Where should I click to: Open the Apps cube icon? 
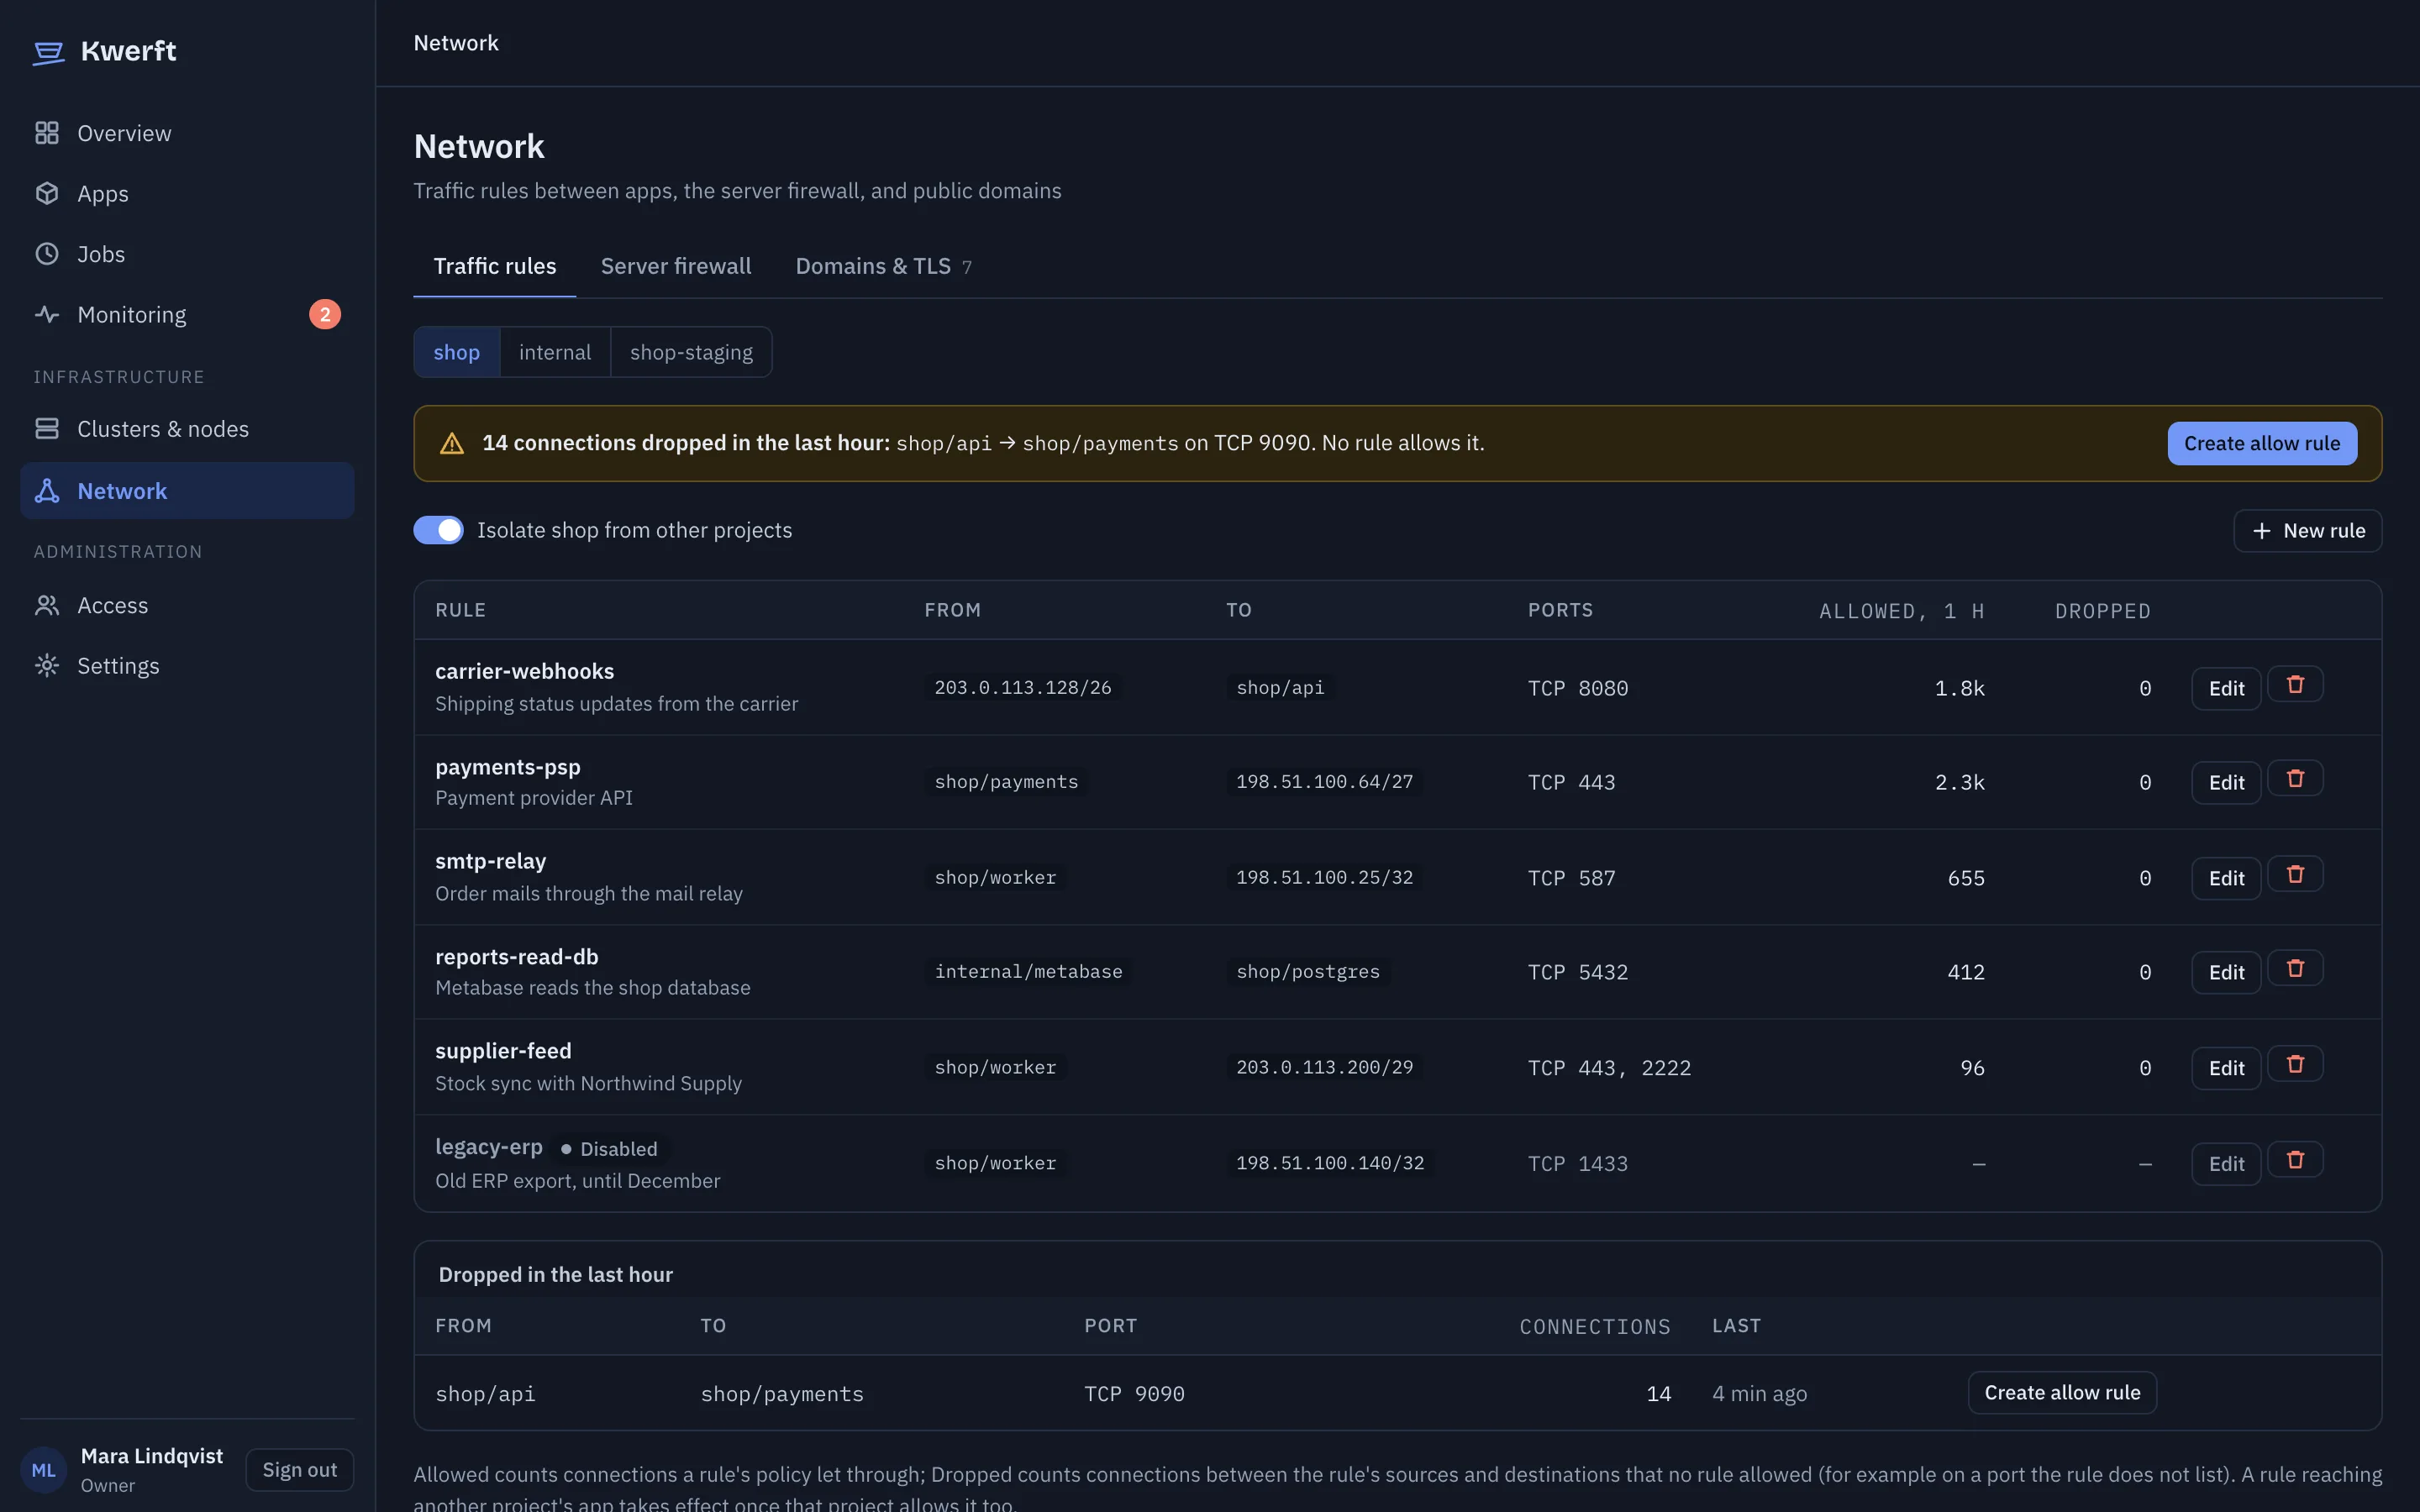coord(47,193)
